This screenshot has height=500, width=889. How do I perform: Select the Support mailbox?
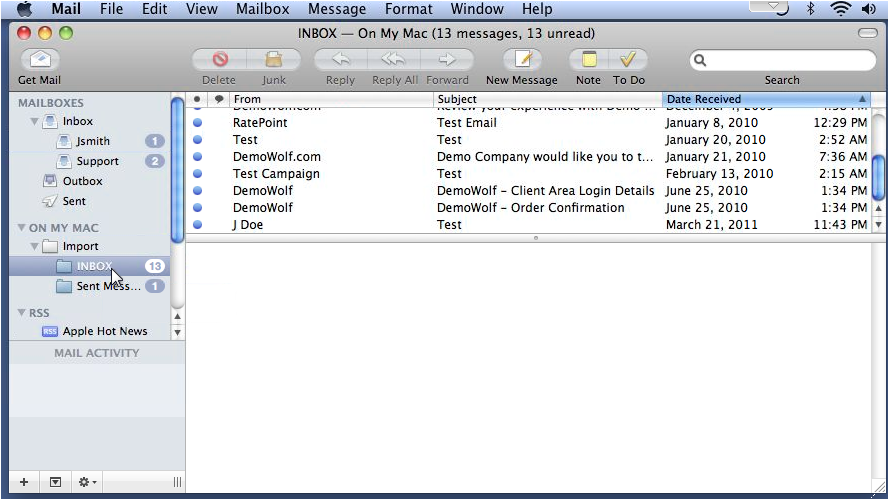pyautogui.click(x=97, y=161)
